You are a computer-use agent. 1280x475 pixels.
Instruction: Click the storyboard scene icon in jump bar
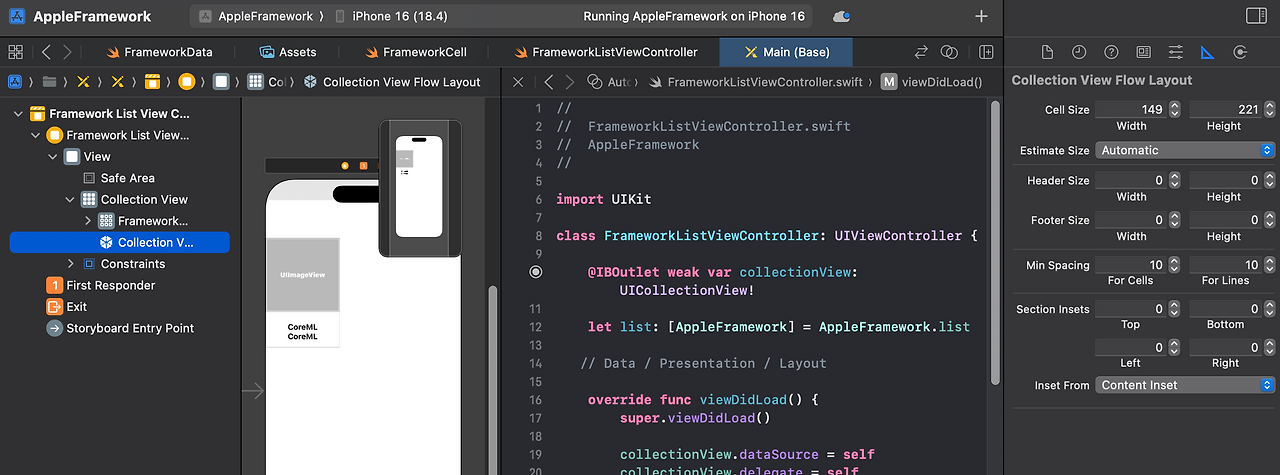pyautogui.click(x=152, y=82)
